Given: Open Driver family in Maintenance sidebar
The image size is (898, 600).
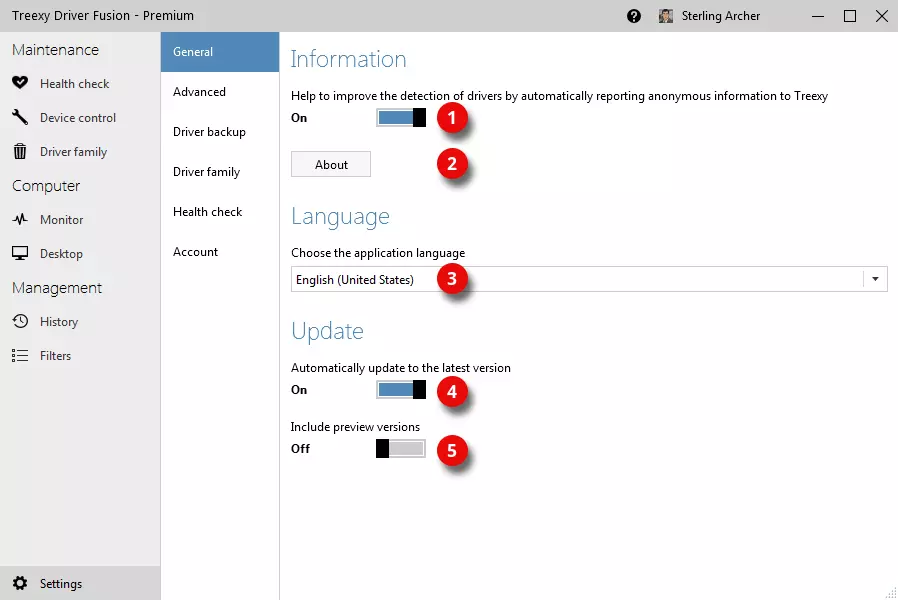Looking at the screenshot, I should click(80, 151).
